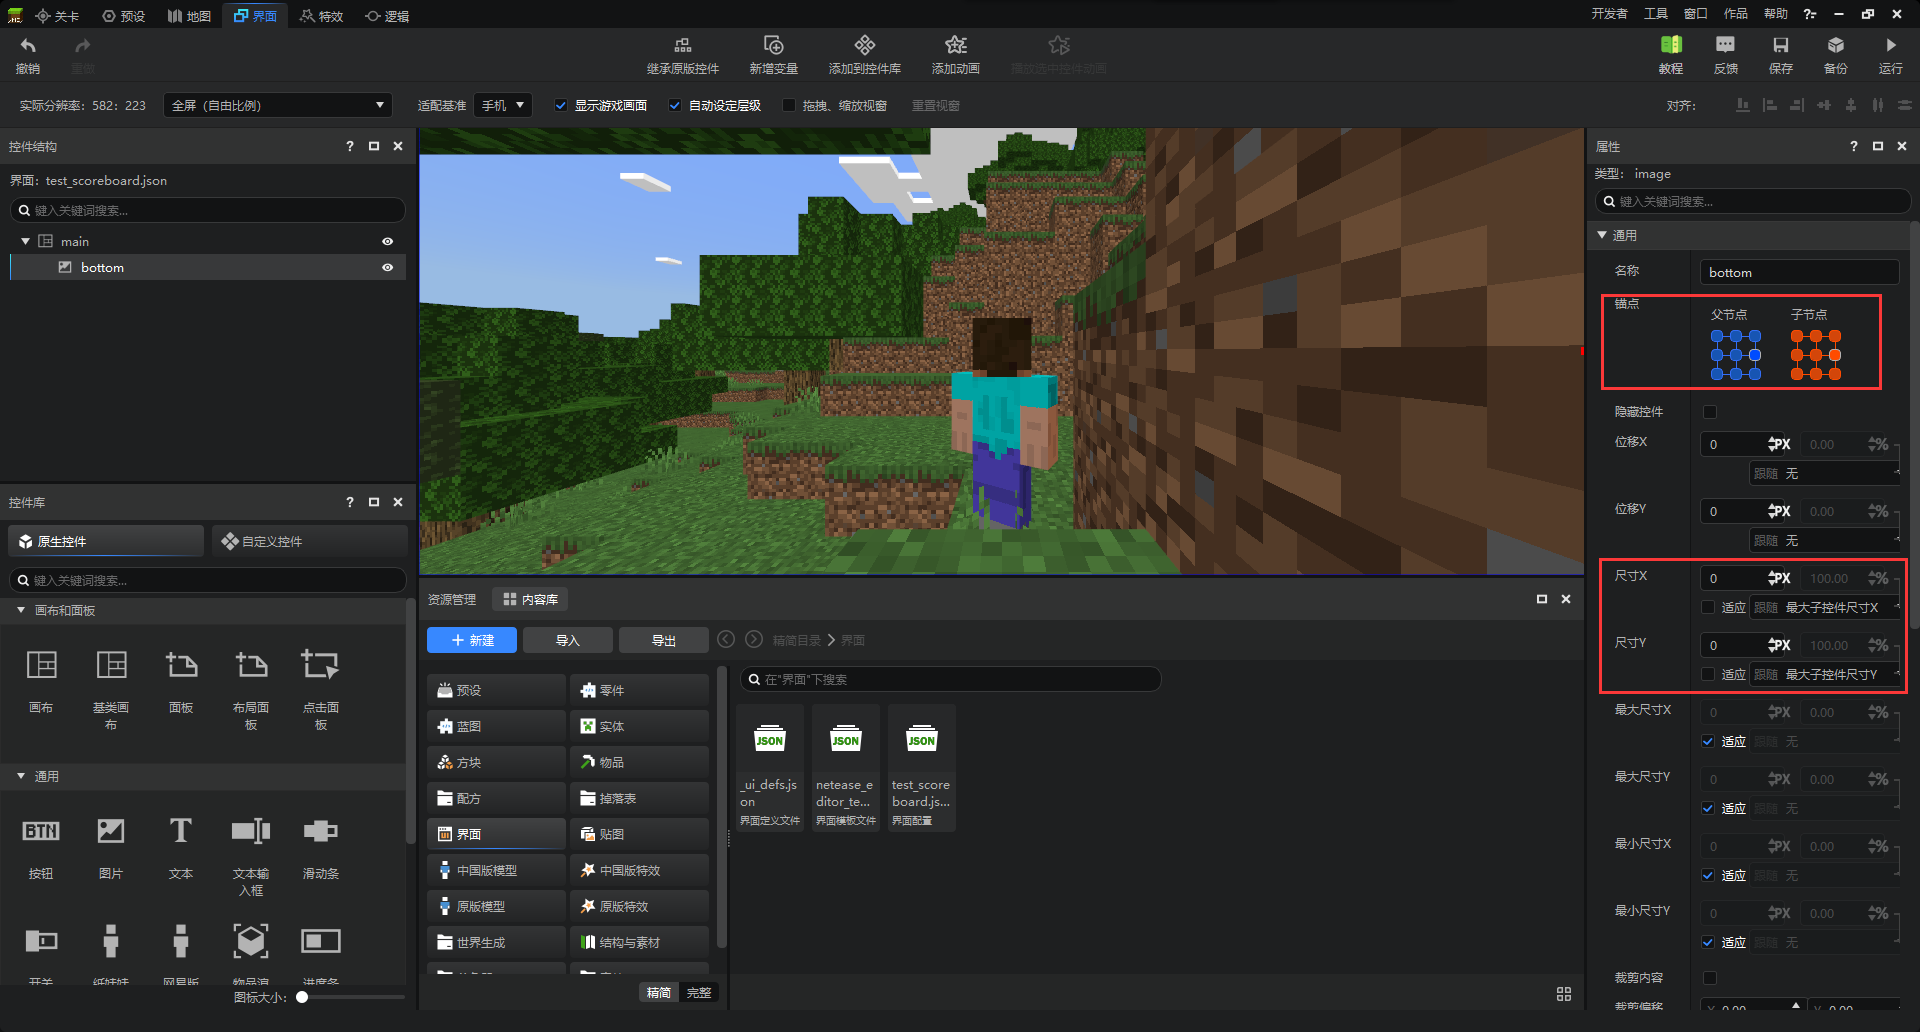Pick the 父节点 anchor grid center point
Viewport: 1920px width, 1032px height.
[x=1736, y=355]
